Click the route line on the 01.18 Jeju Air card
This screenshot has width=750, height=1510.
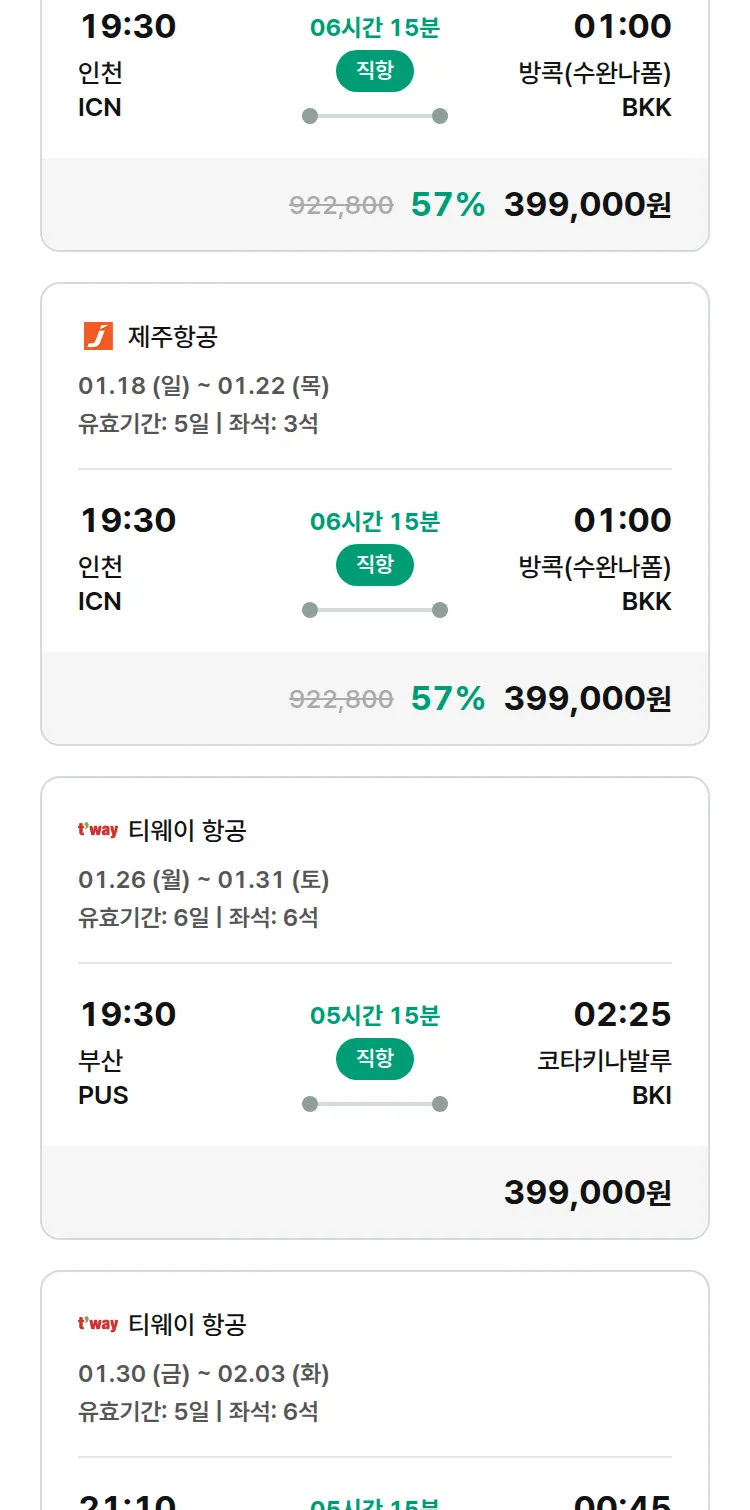coord(375,610)
